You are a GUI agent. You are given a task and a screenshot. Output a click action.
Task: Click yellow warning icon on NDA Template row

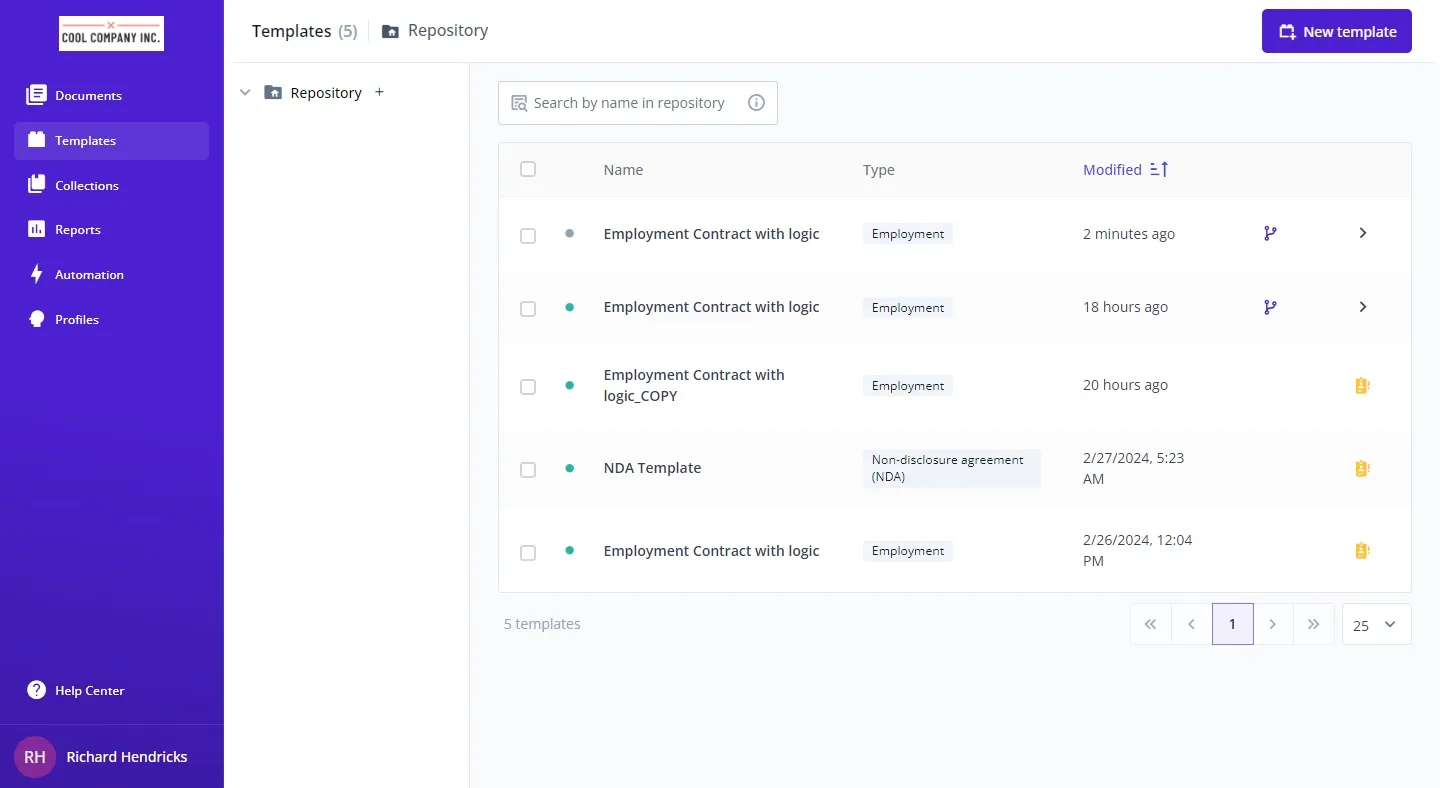(x=1361, y=468)
